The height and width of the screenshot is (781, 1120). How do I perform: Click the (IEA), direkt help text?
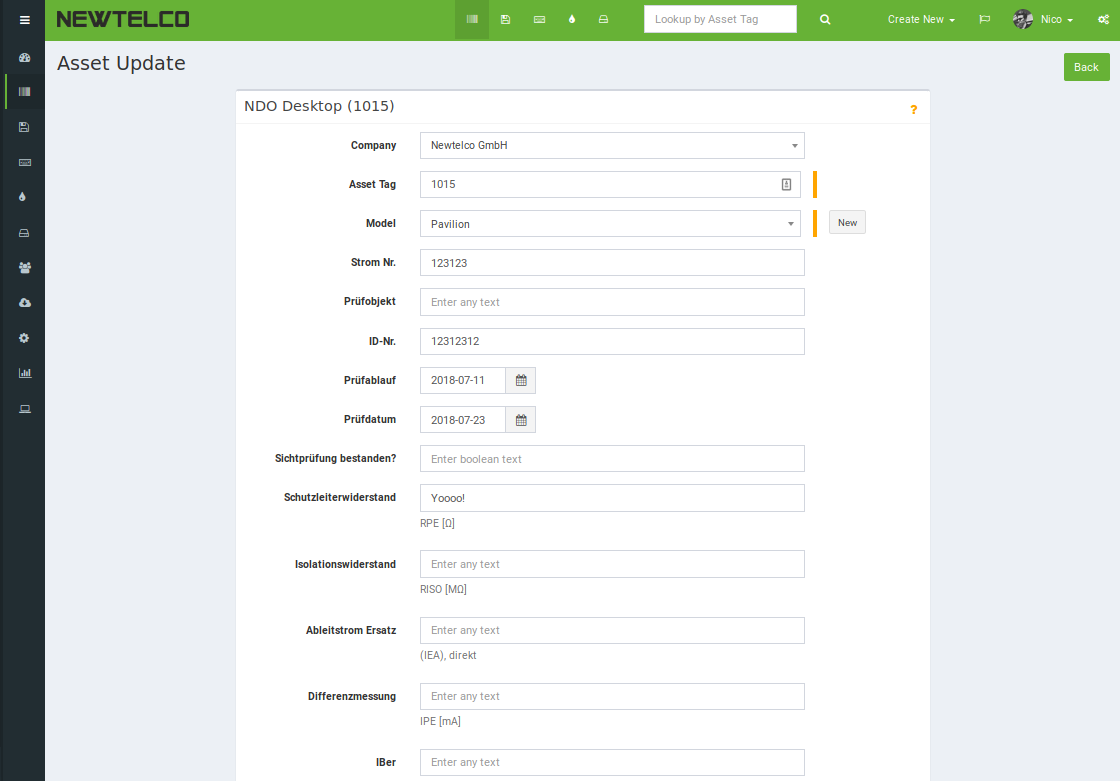coord(448,655)
